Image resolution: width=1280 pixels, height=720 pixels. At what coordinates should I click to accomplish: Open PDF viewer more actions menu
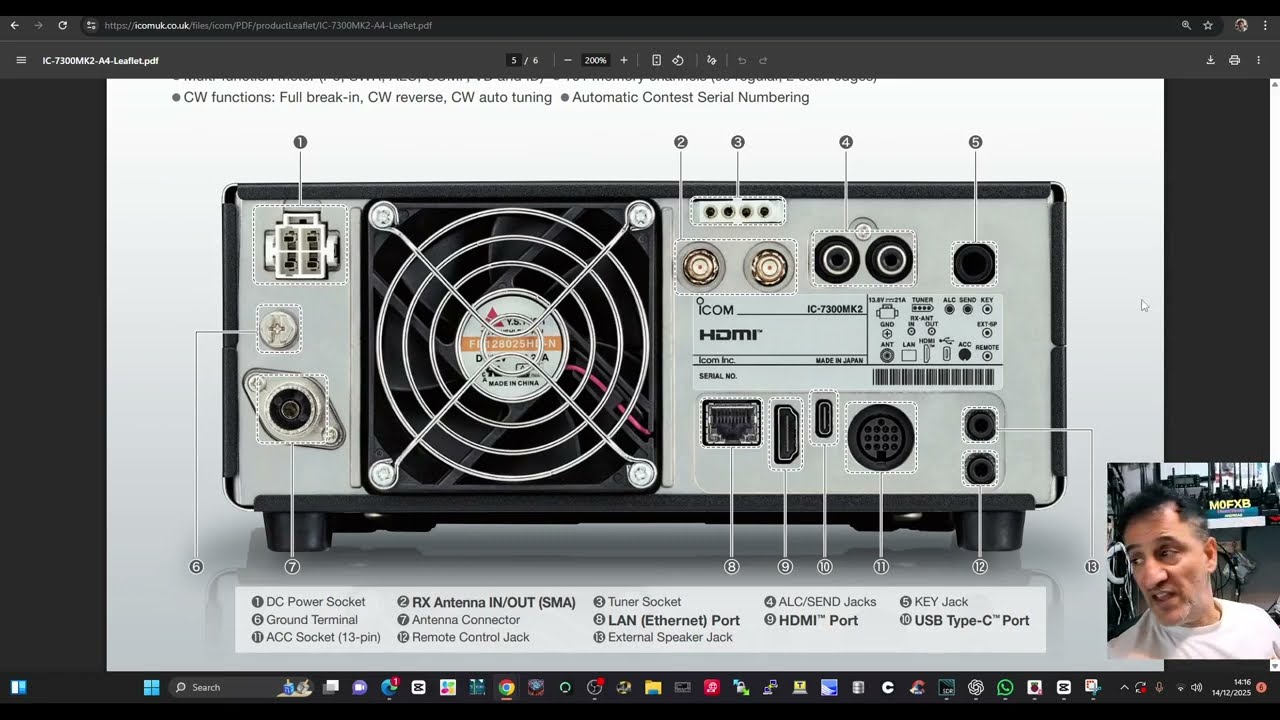[x=1258, y=60]
